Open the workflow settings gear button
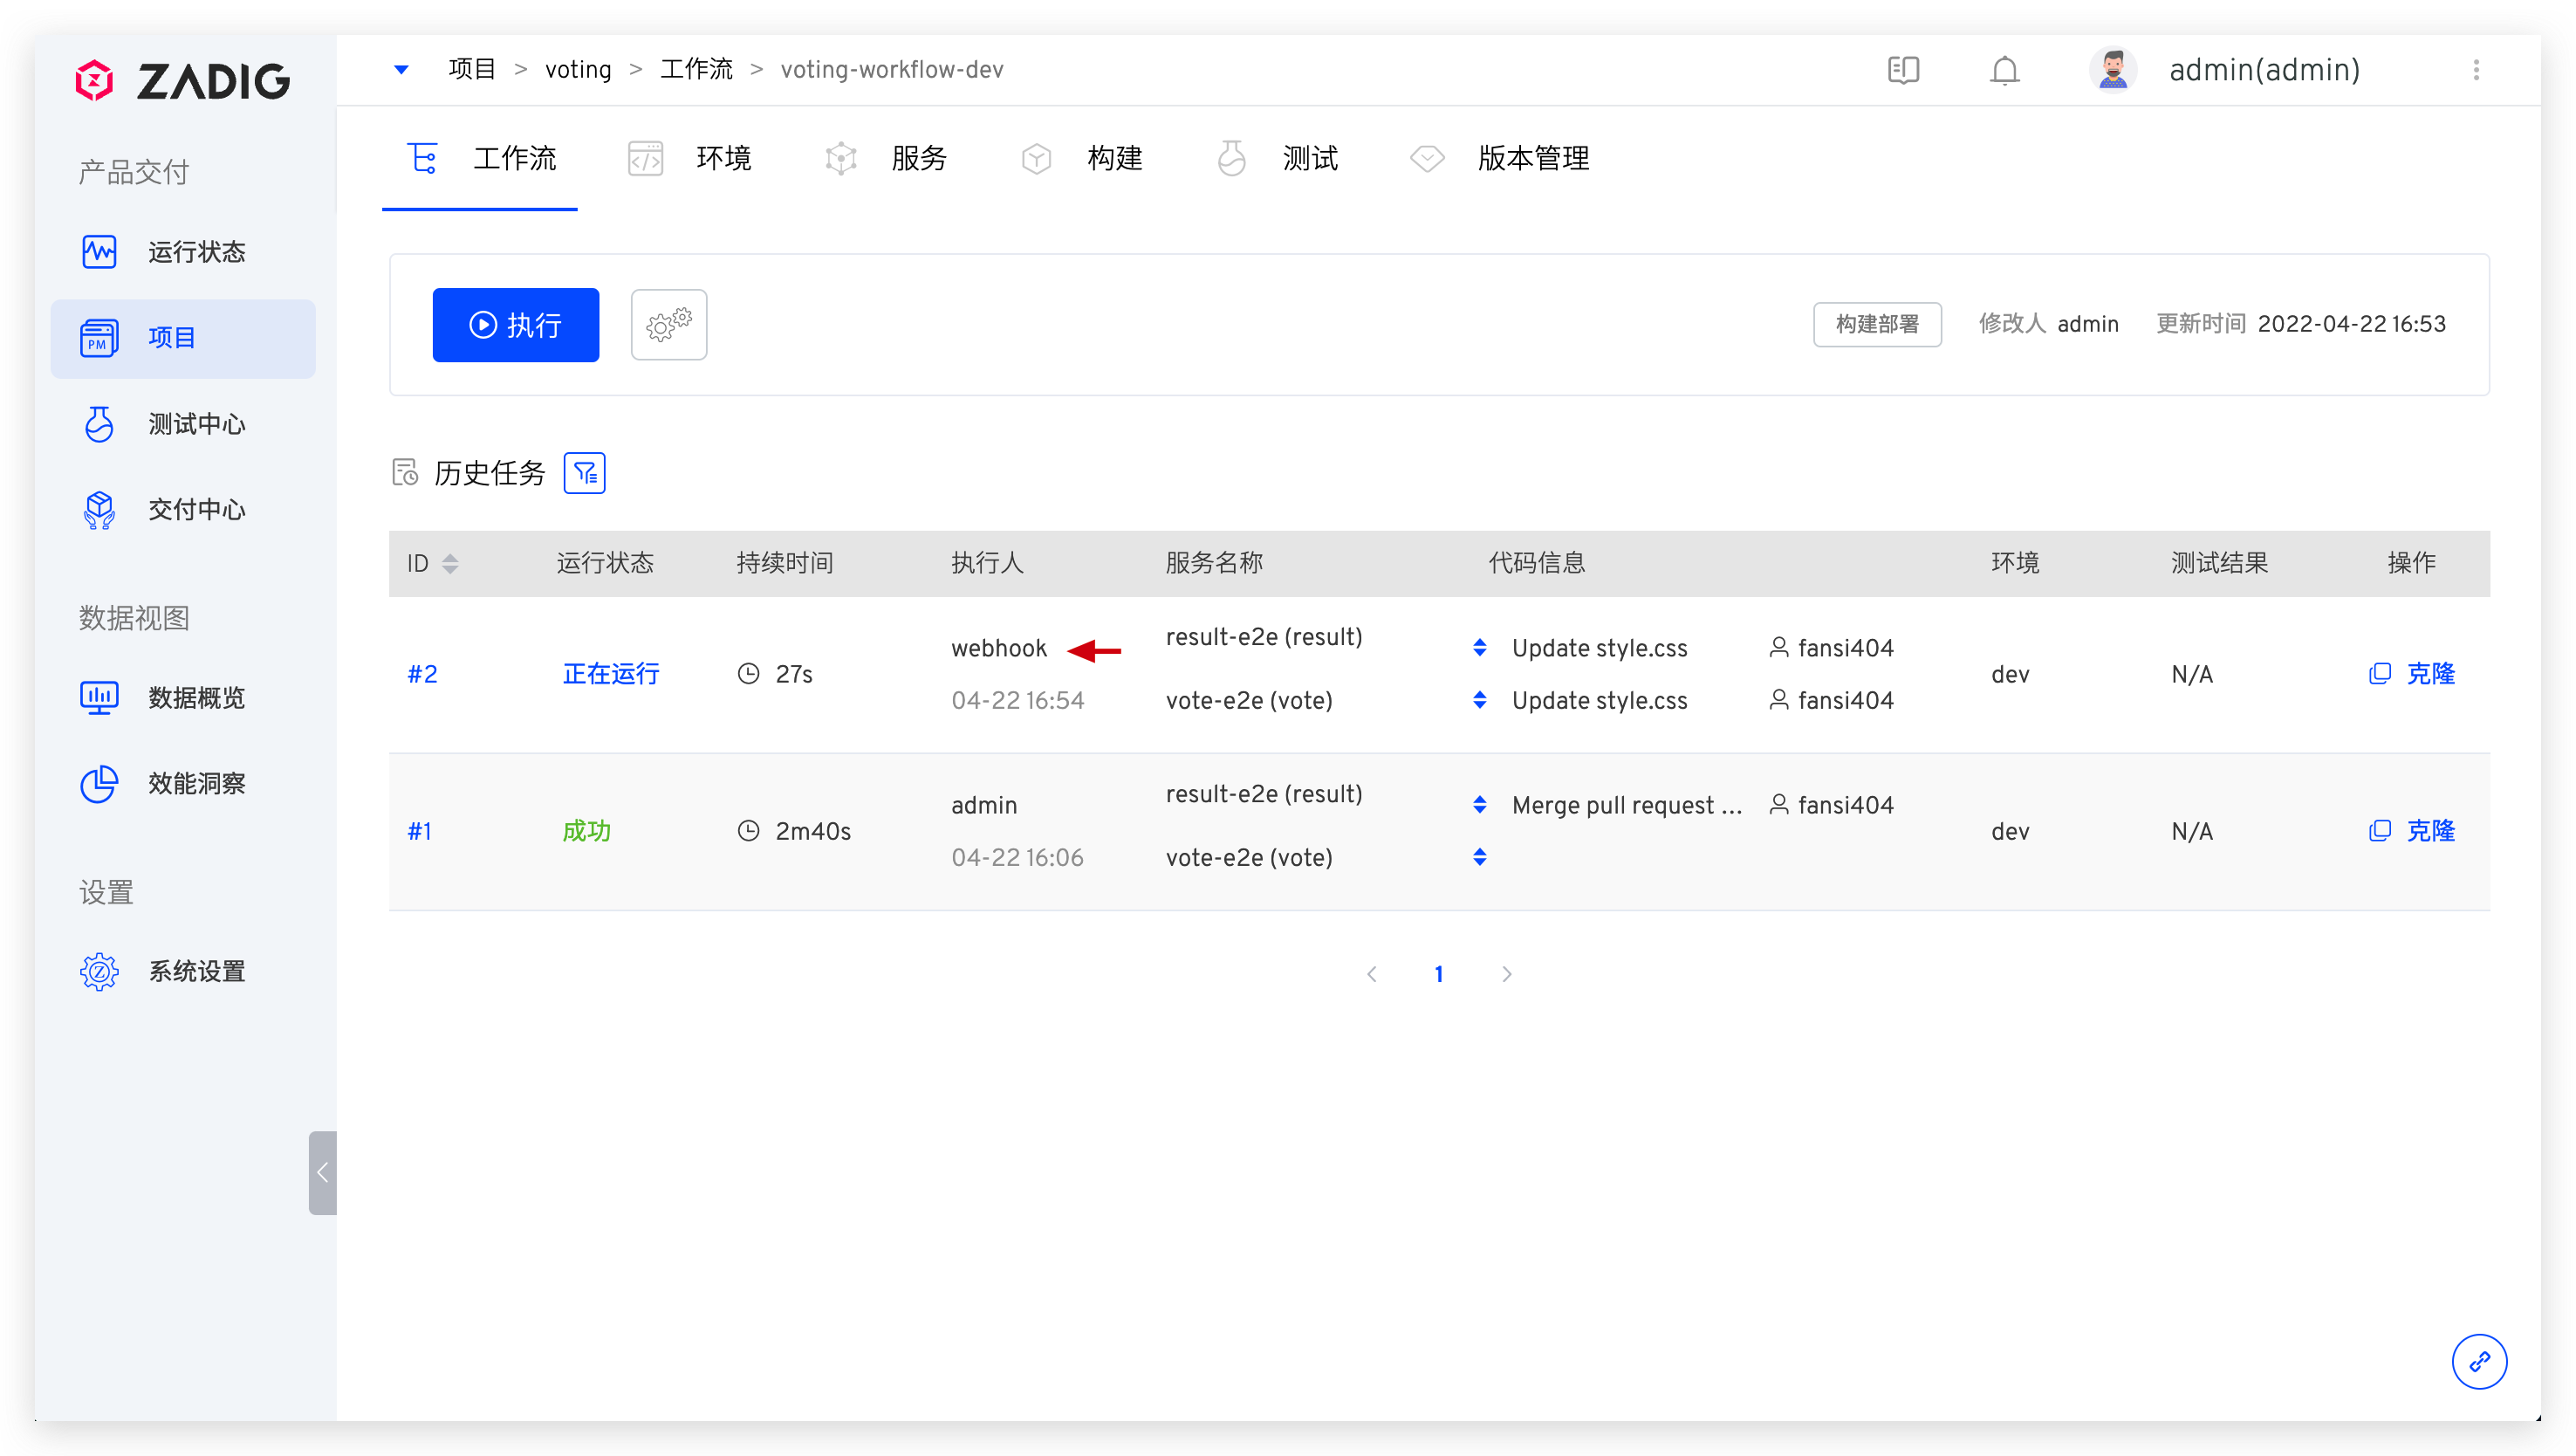Viewport: 2576px width, 1456px height. pos(668,325)
